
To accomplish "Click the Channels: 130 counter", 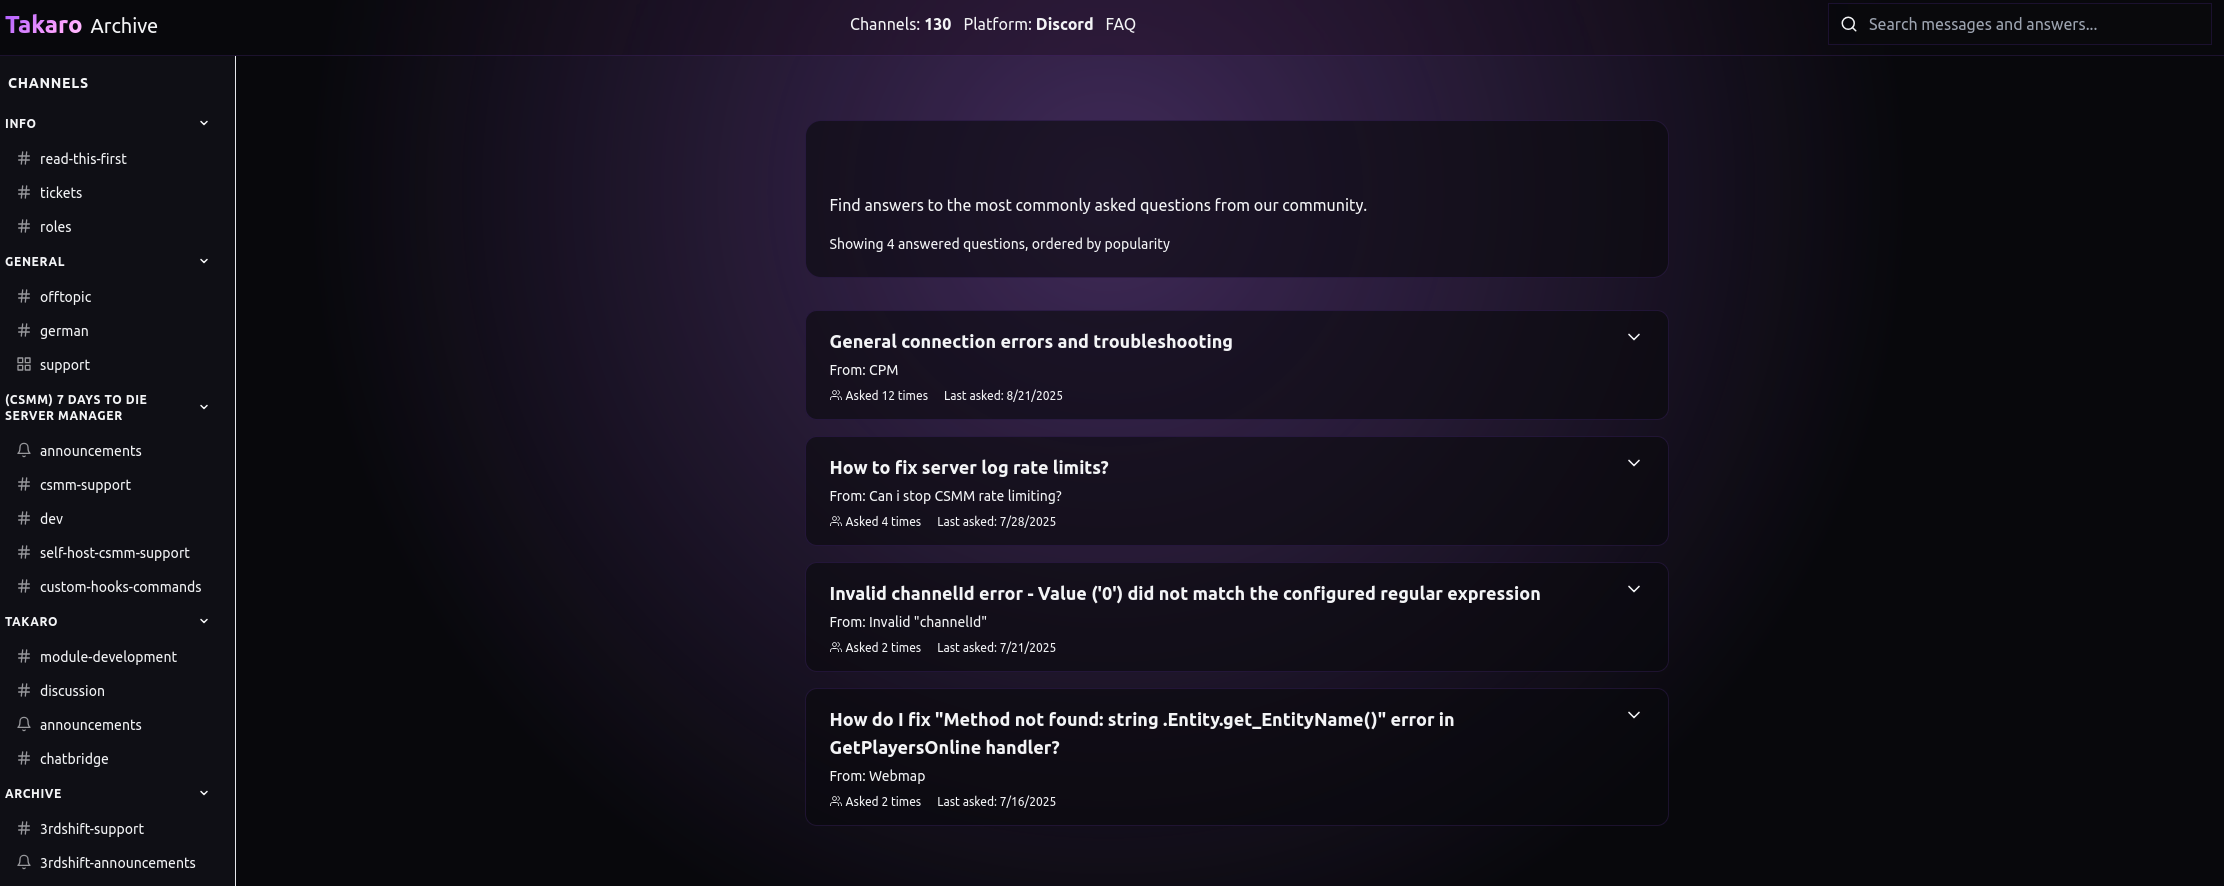I will pos(900,24).
